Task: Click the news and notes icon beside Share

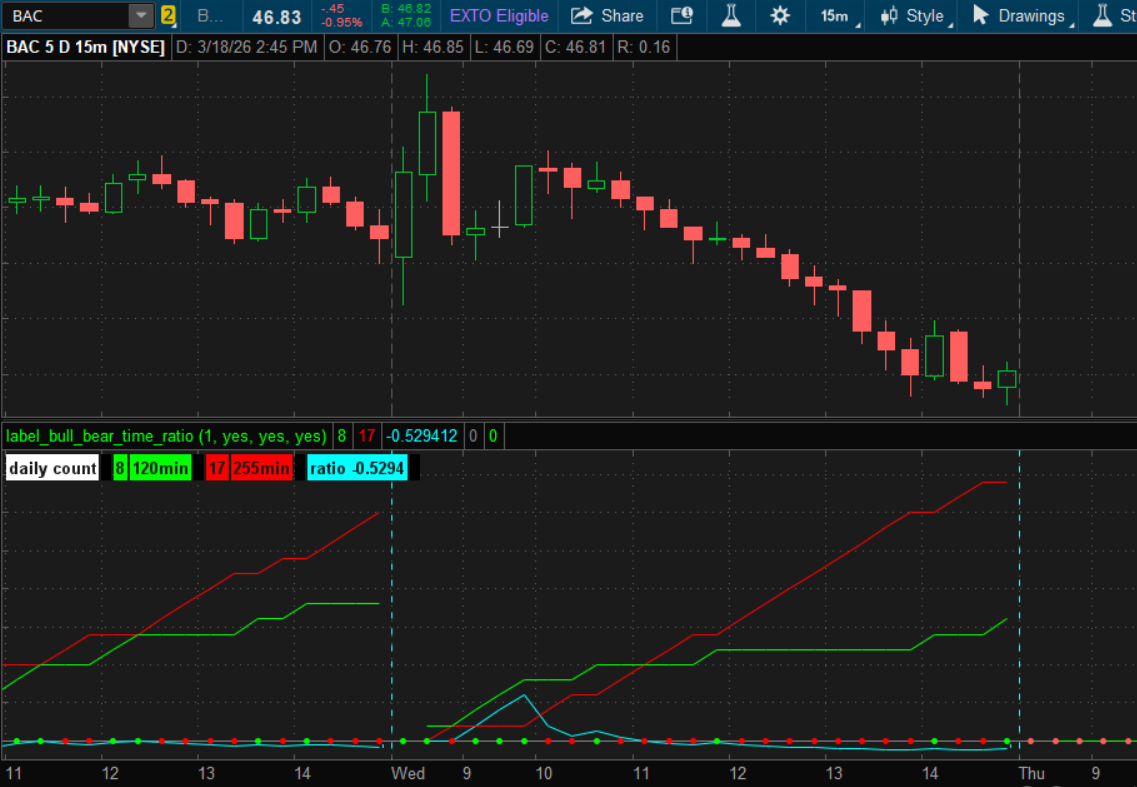Action: pos(681,16)
